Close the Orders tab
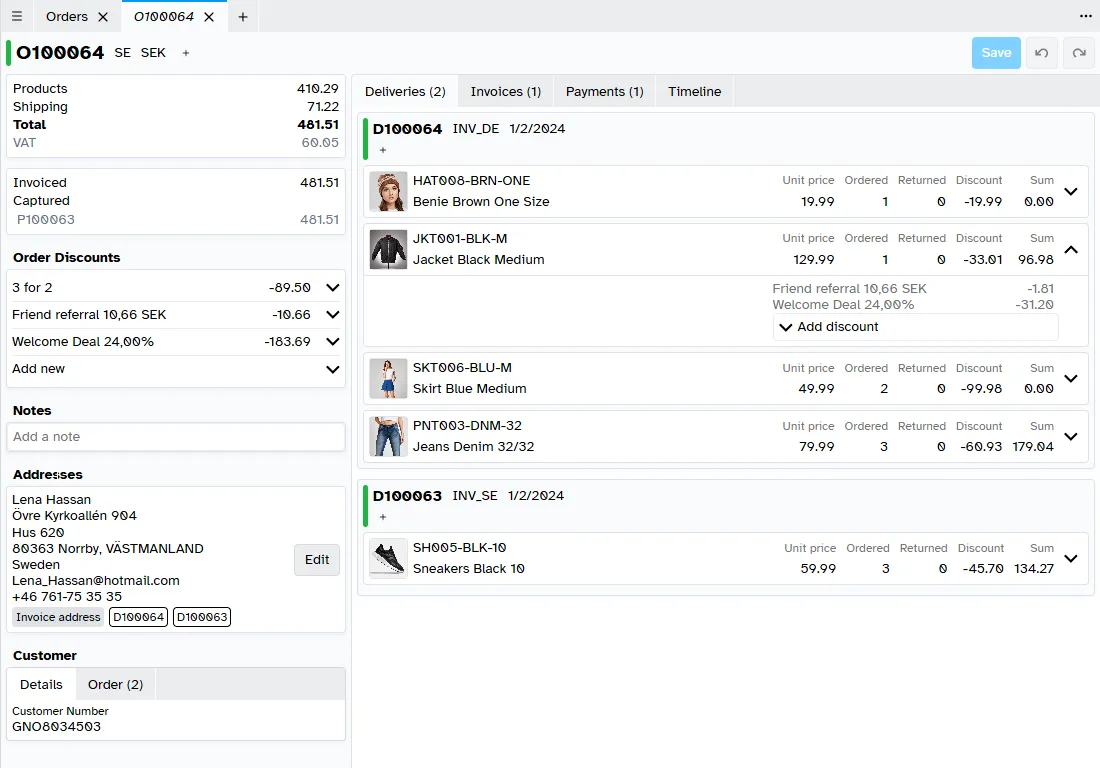The height and width of the screenshot is (768, 1100). click(x=103, y=17)
